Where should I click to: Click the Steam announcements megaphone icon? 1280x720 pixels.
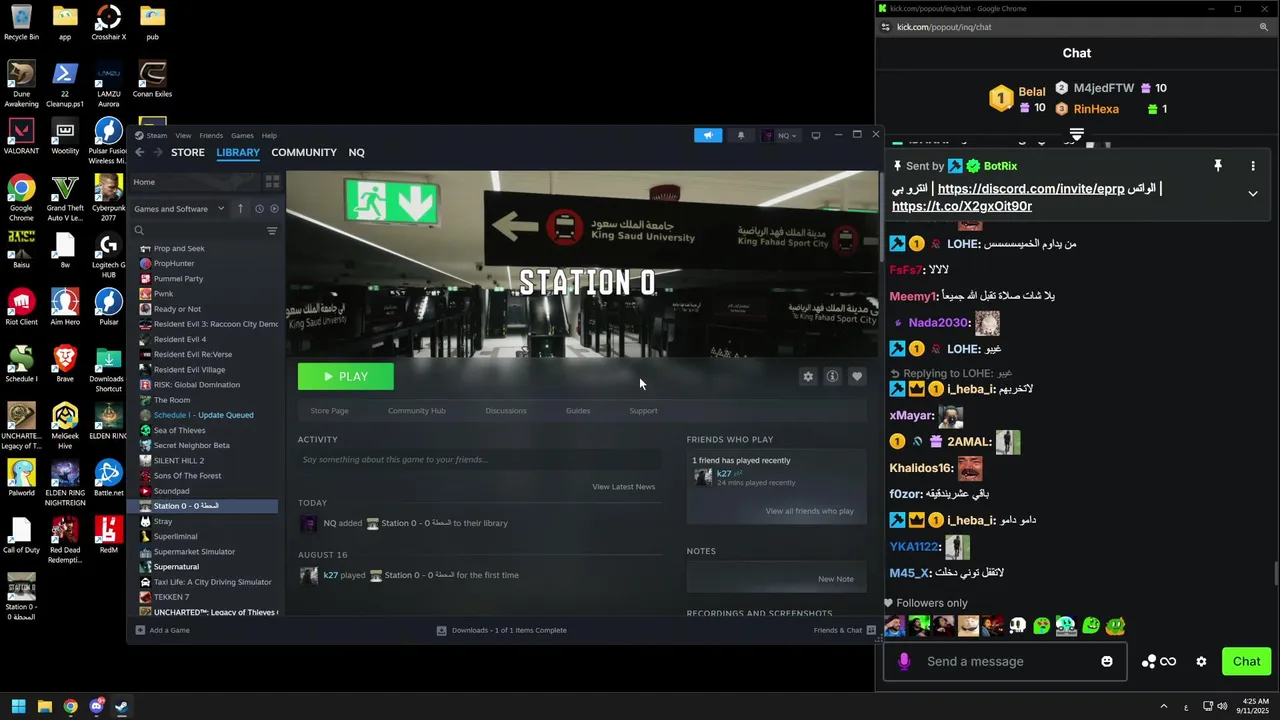click(708, 135)
